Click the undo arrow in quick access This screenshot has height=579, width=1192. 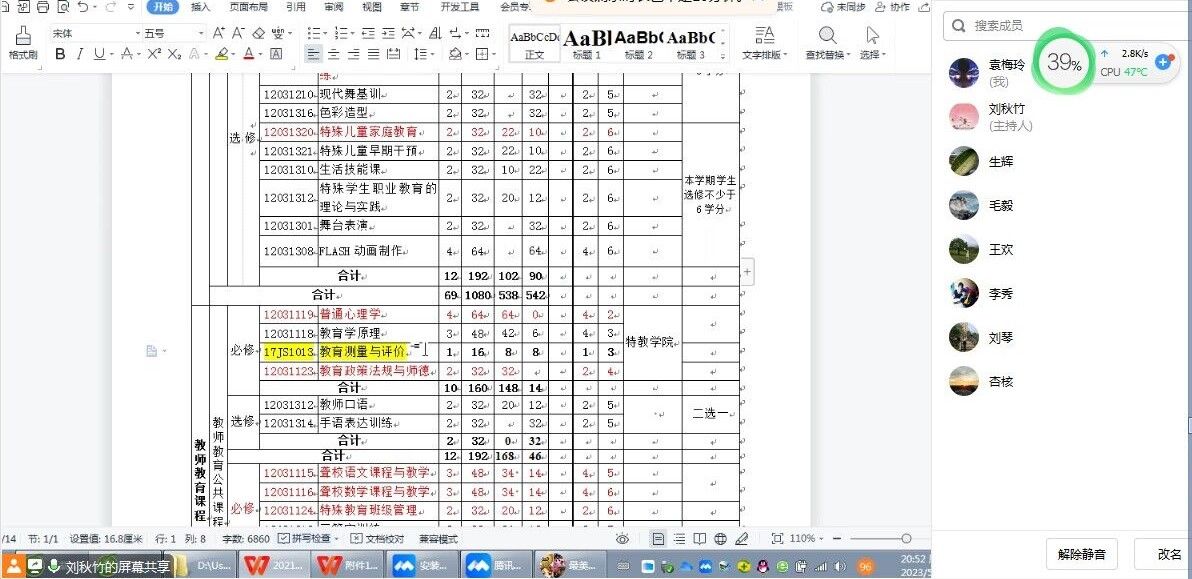click(82, 7)
